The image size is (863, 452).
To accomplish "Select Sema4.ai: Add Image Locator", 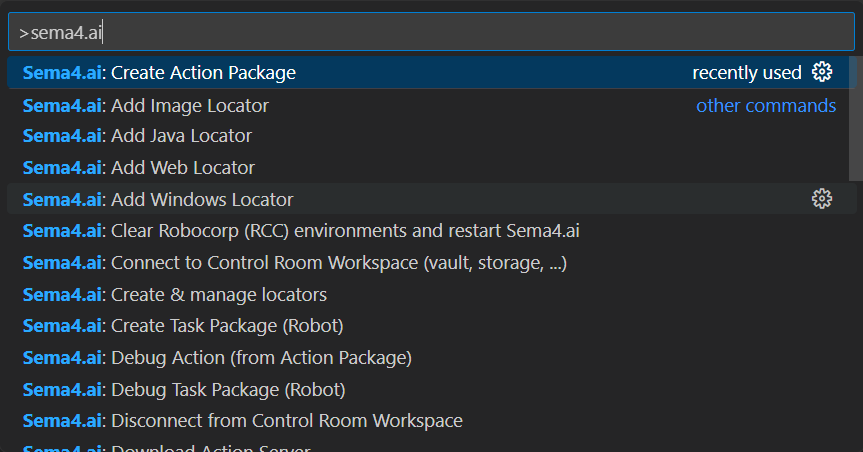I will [432, 105].
